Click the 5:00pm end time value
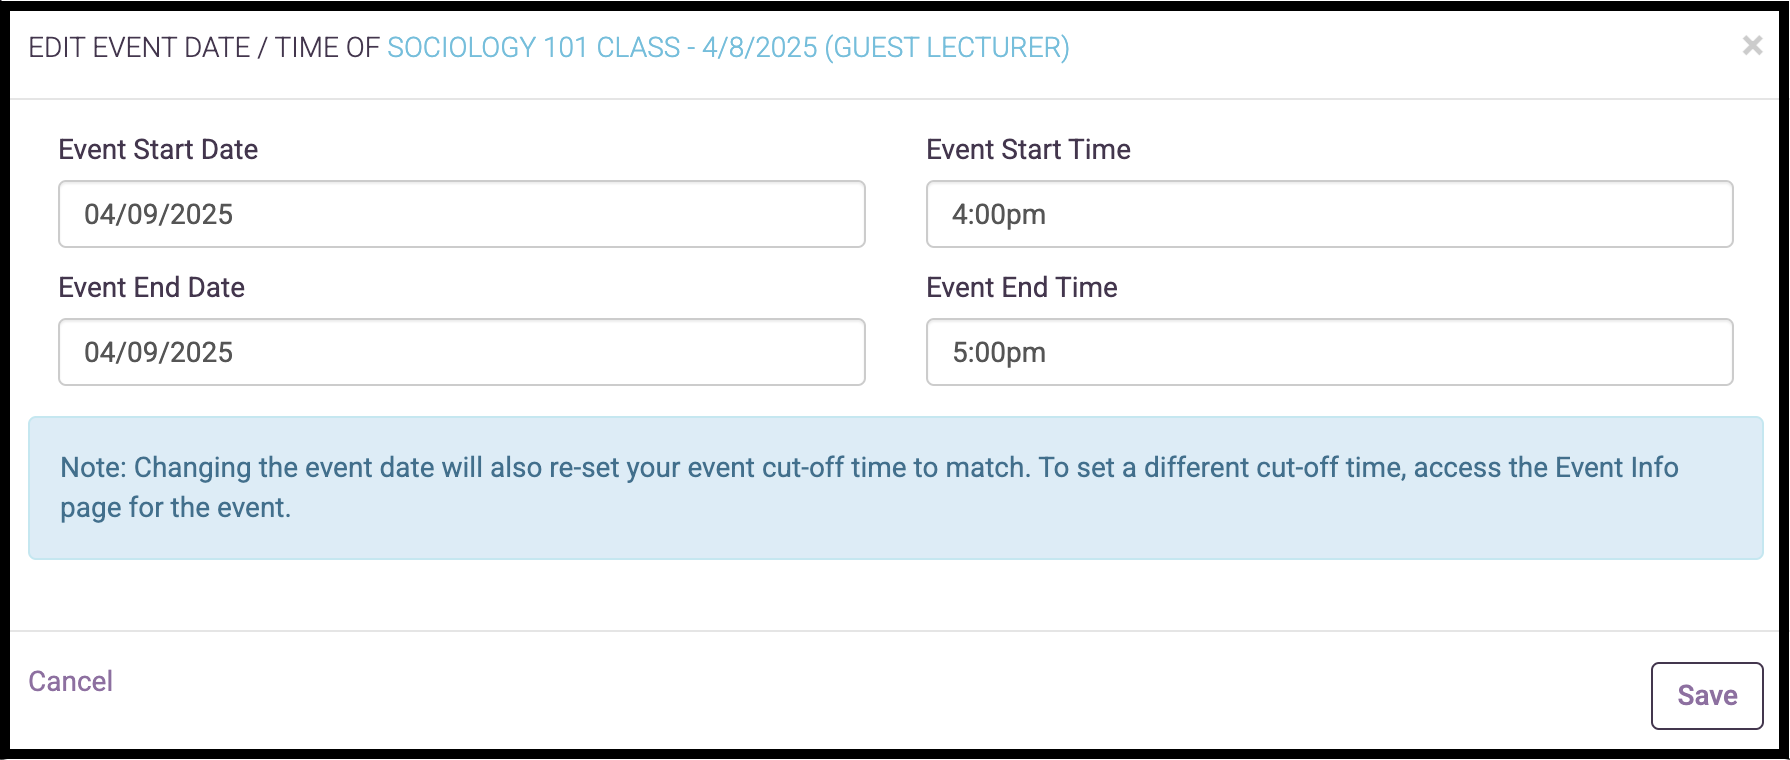Image resolution: width=1790 pixels, height=760 pixels. [x=999, y=352]
